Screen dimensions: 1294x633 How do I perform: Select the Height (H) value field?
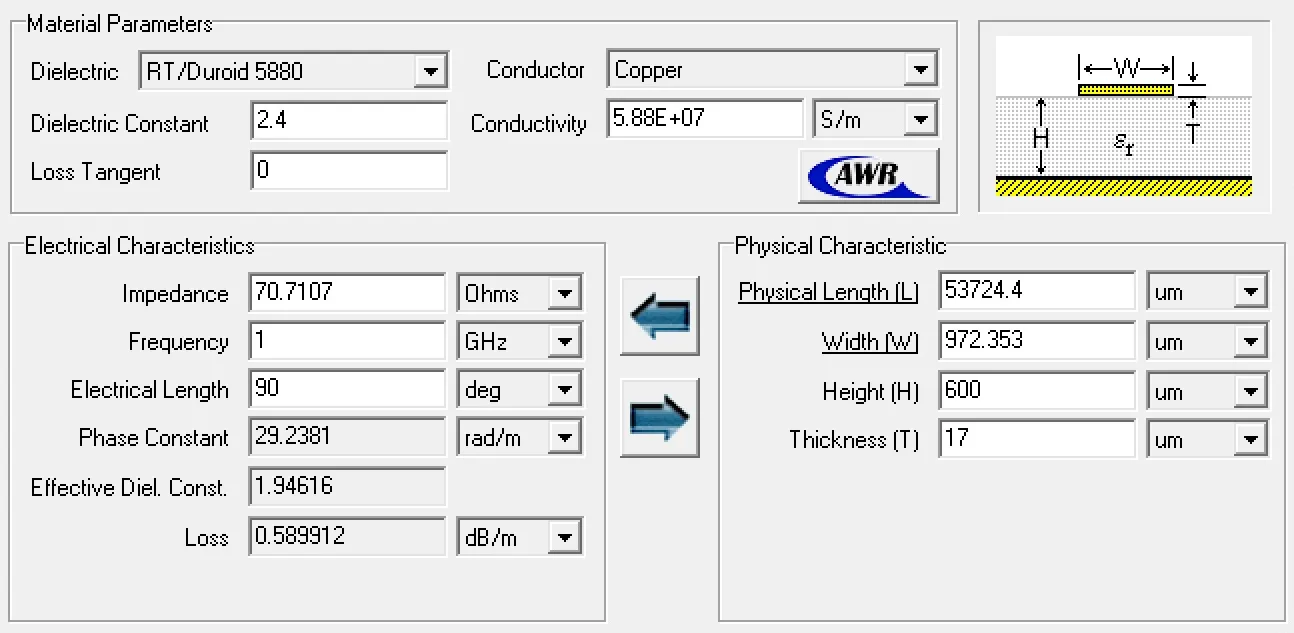coord(1036,390)
